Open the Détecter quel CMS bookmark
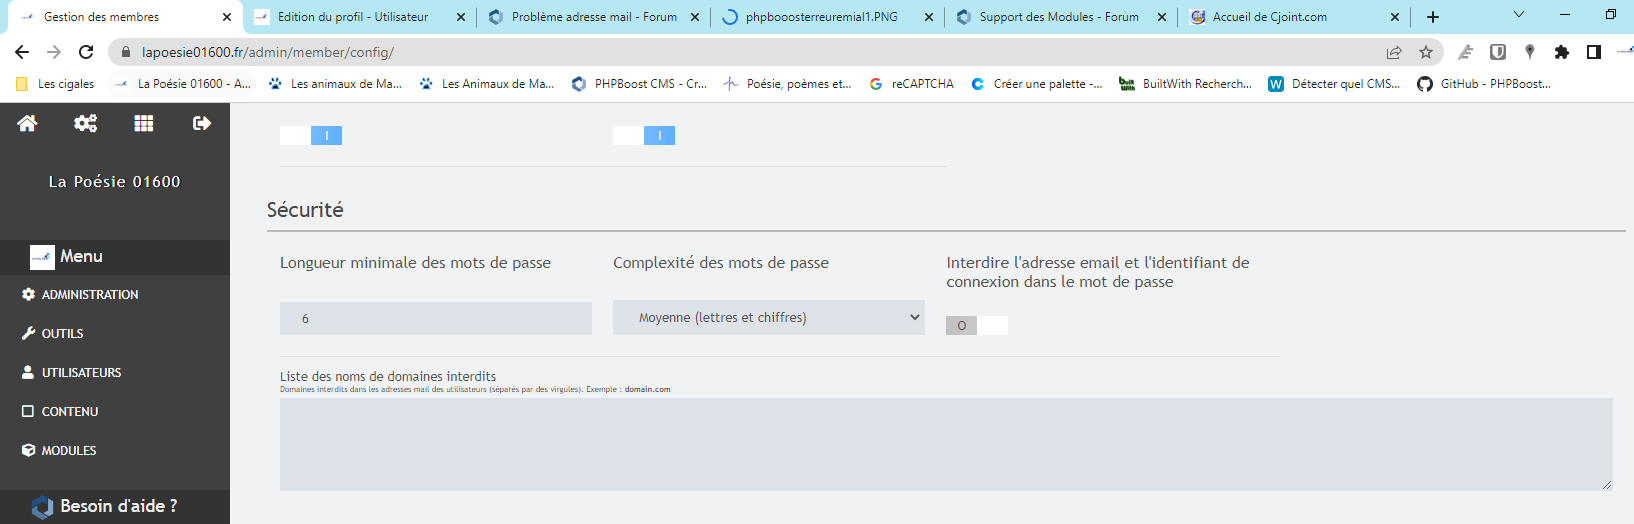 [1334, 84]
